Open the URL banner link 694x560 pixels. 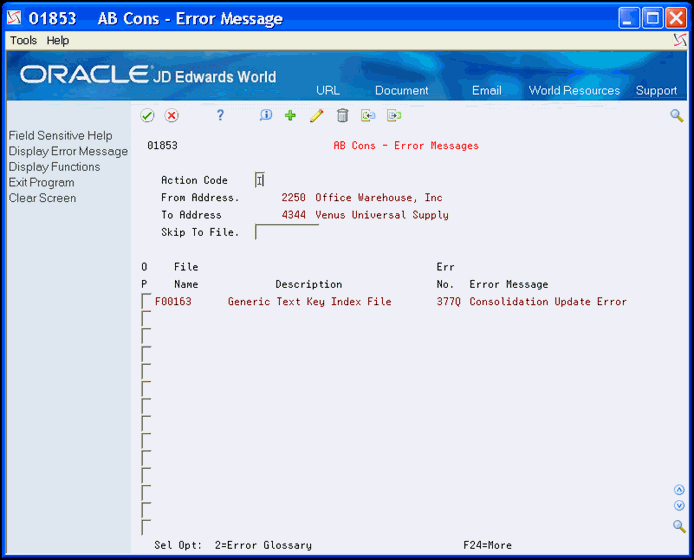tap(328, 90)
